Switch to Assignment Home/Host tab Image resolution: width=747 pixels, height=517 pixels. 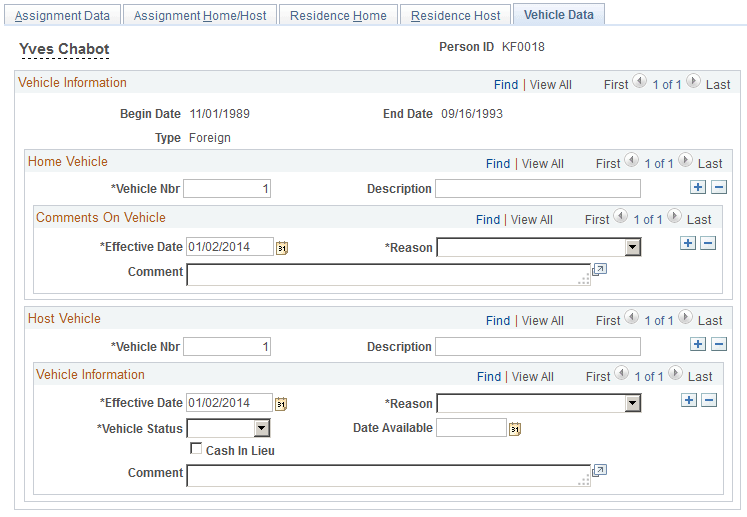coord(200,15)
